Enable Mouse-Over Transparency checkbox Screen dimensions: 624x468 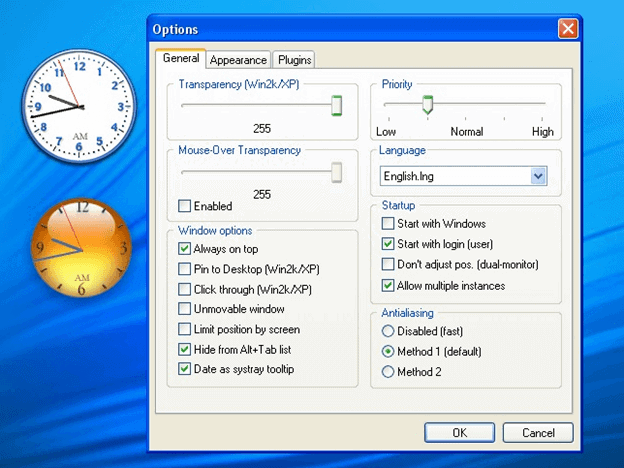click(185, 206)
